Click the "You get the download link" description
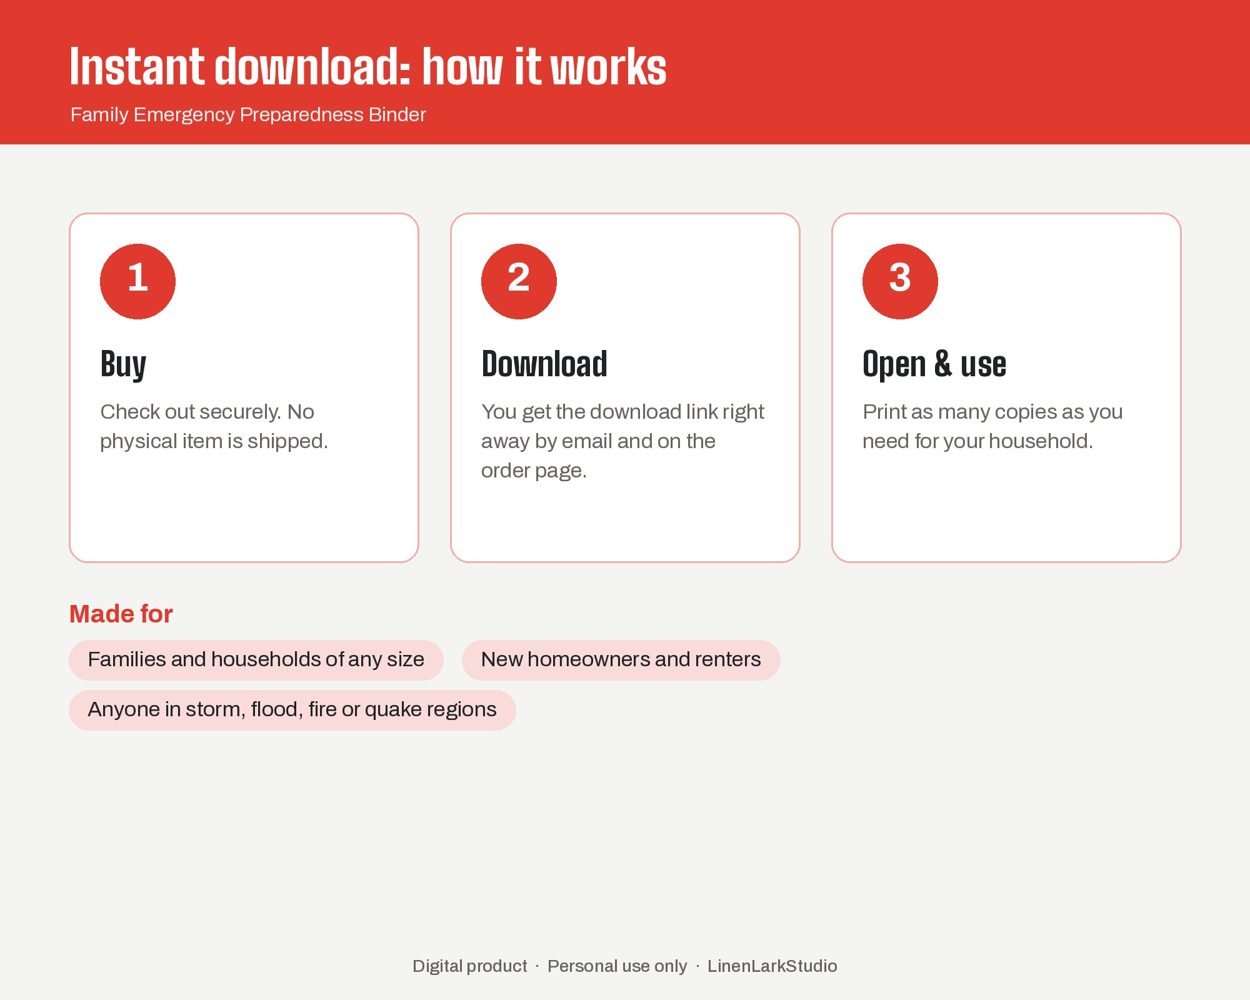Image resolution: width=1250 pixels, height=1000 pixels. tap(623, 441)
